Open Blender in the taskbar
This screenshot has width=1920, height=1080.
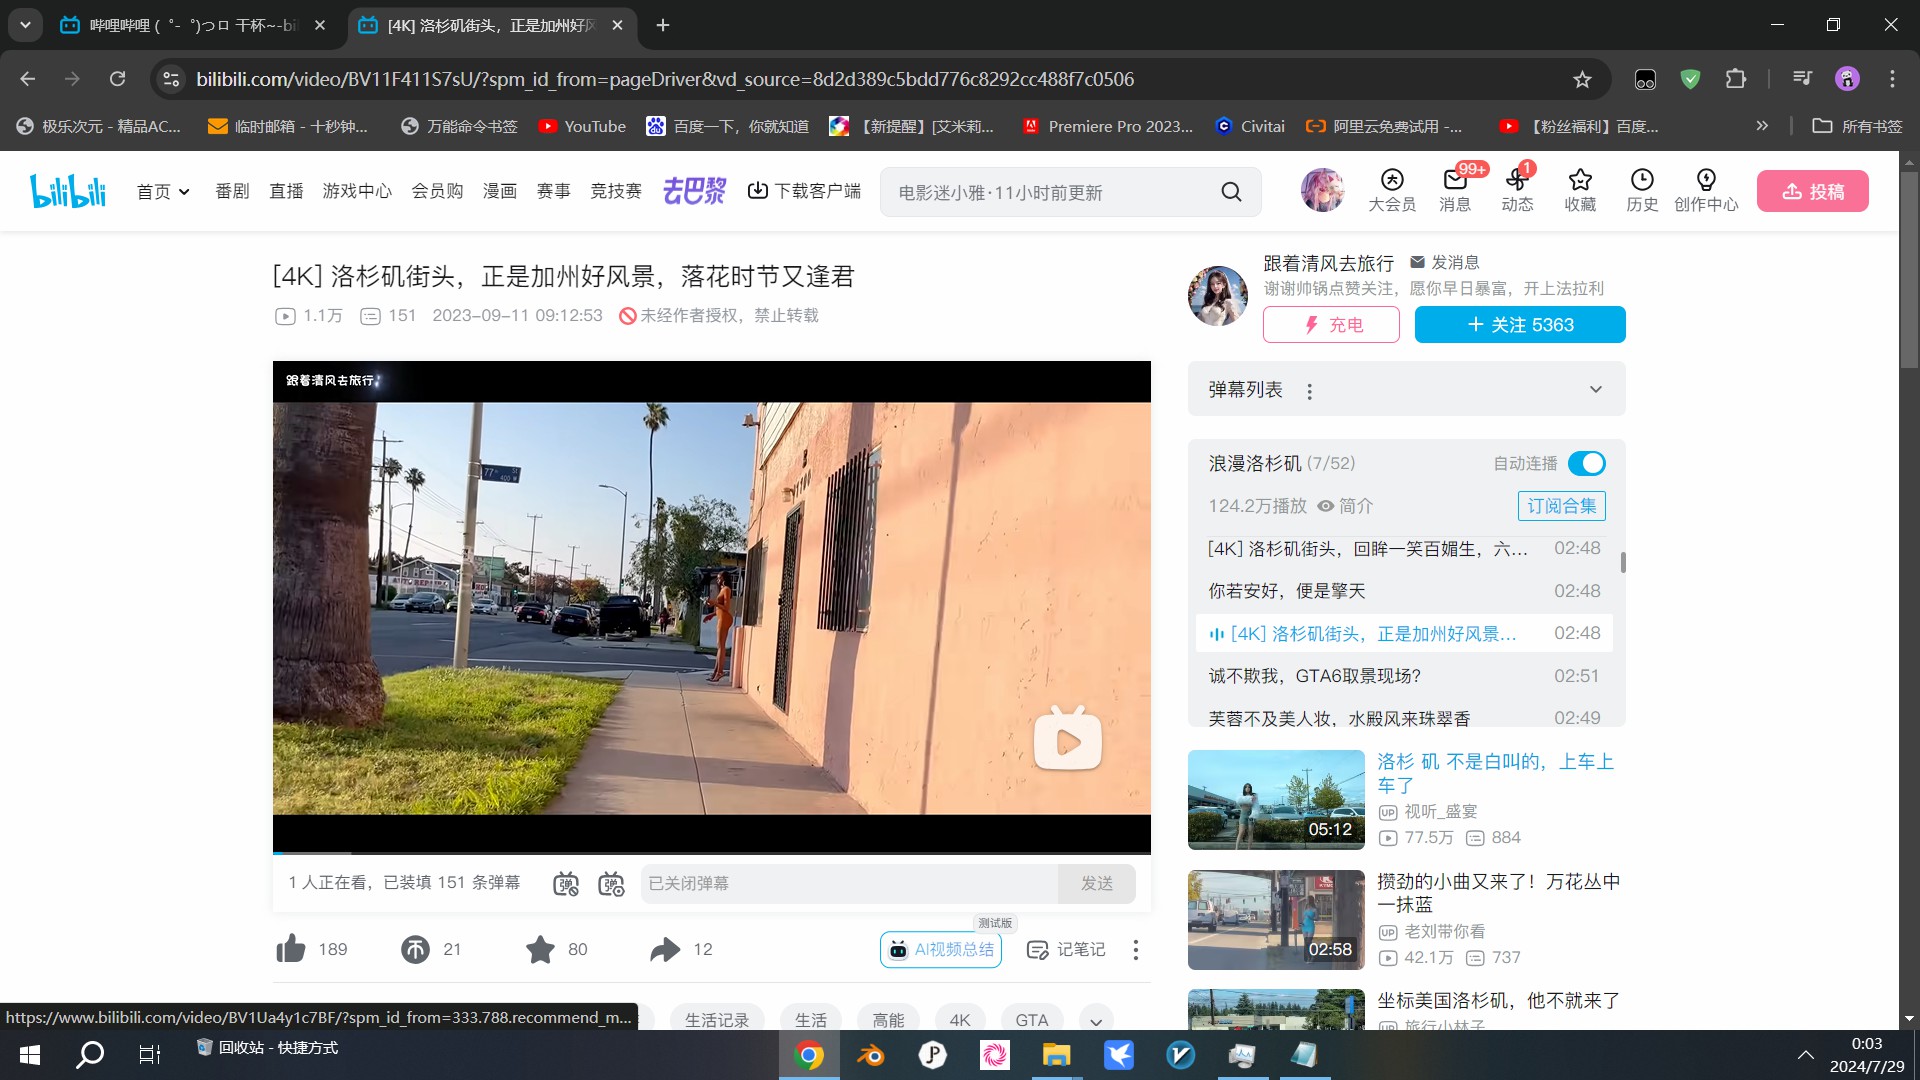871,1055
